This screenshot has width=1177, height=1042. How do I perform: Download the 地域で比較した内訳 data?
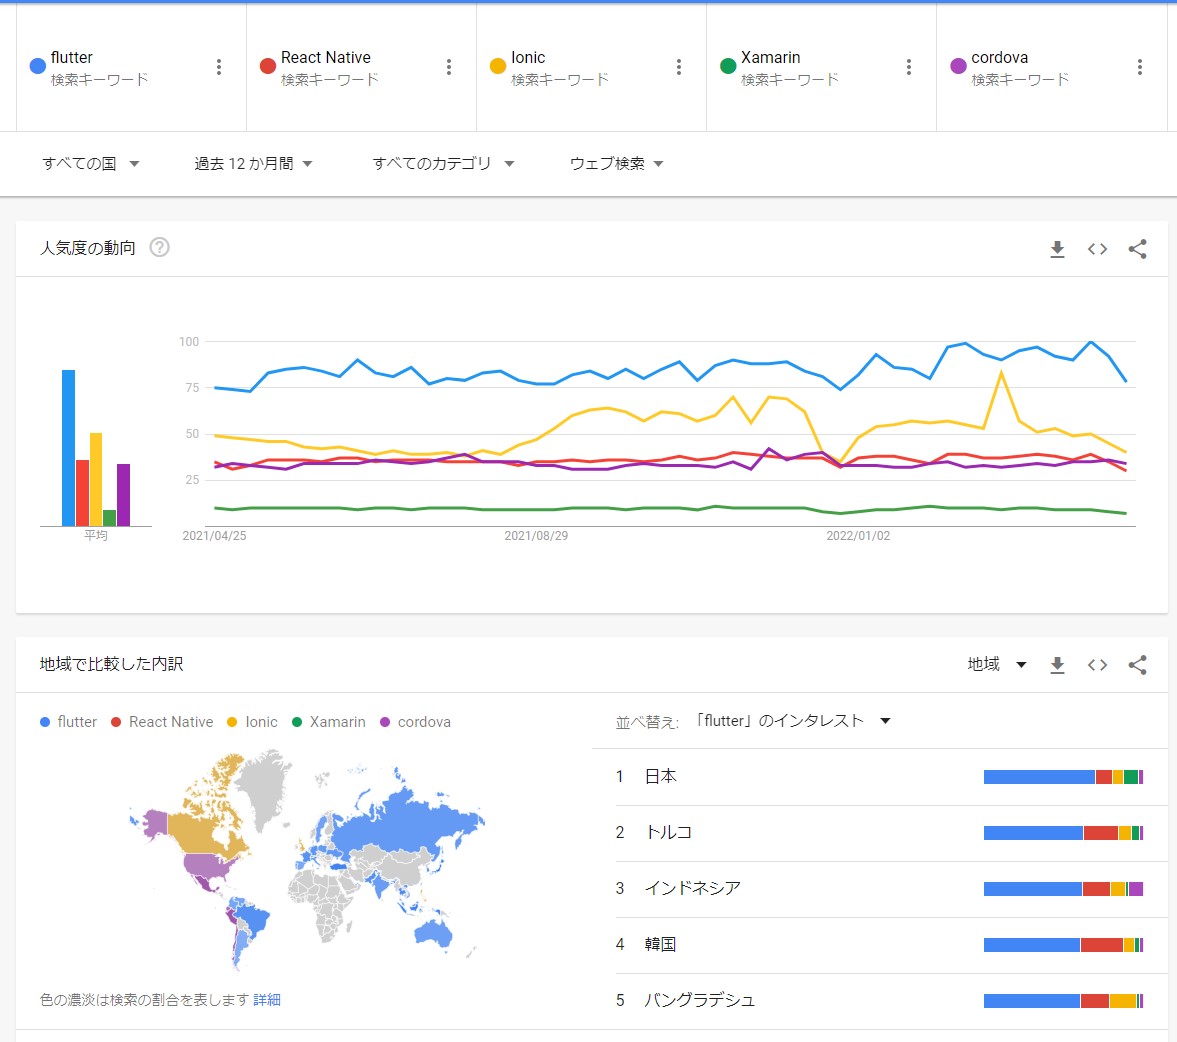[x=1057, y=664]
